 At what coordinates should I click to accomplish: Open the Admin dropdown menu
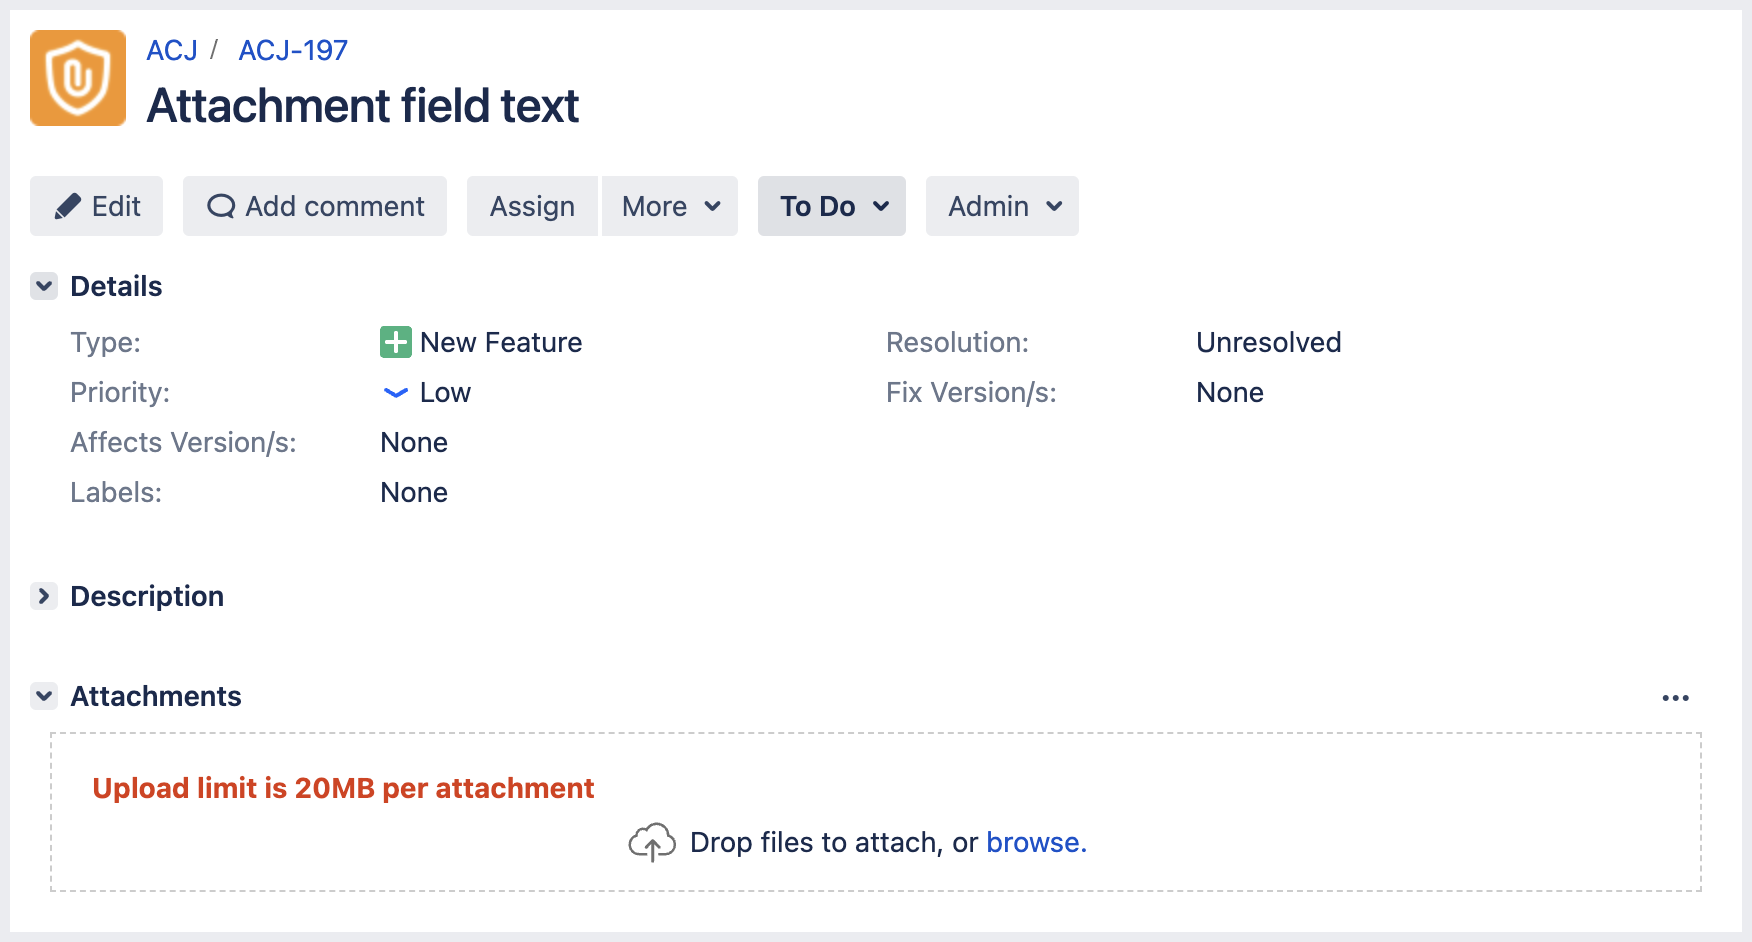click(x=1001, y=206)
